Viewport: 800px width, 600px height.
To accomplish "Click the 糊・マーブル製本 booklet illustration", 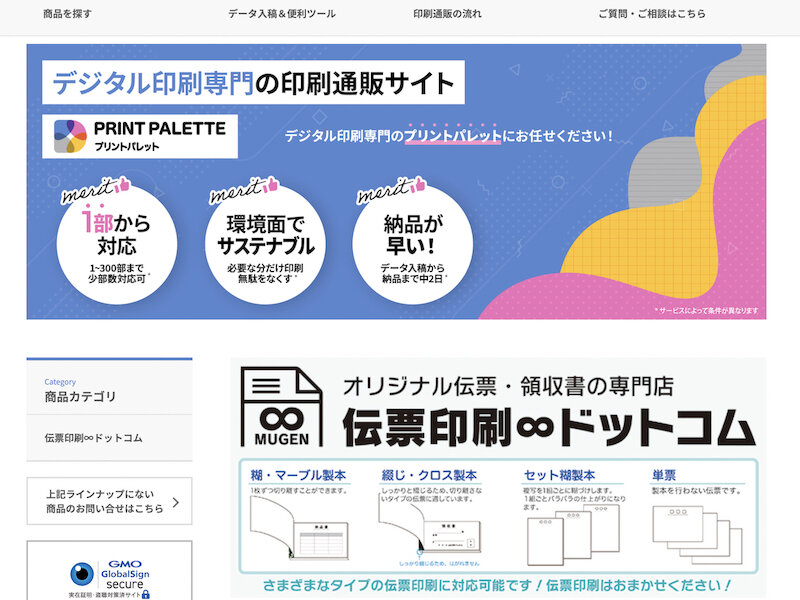I will pyautogui.click(x=299, y=528).
